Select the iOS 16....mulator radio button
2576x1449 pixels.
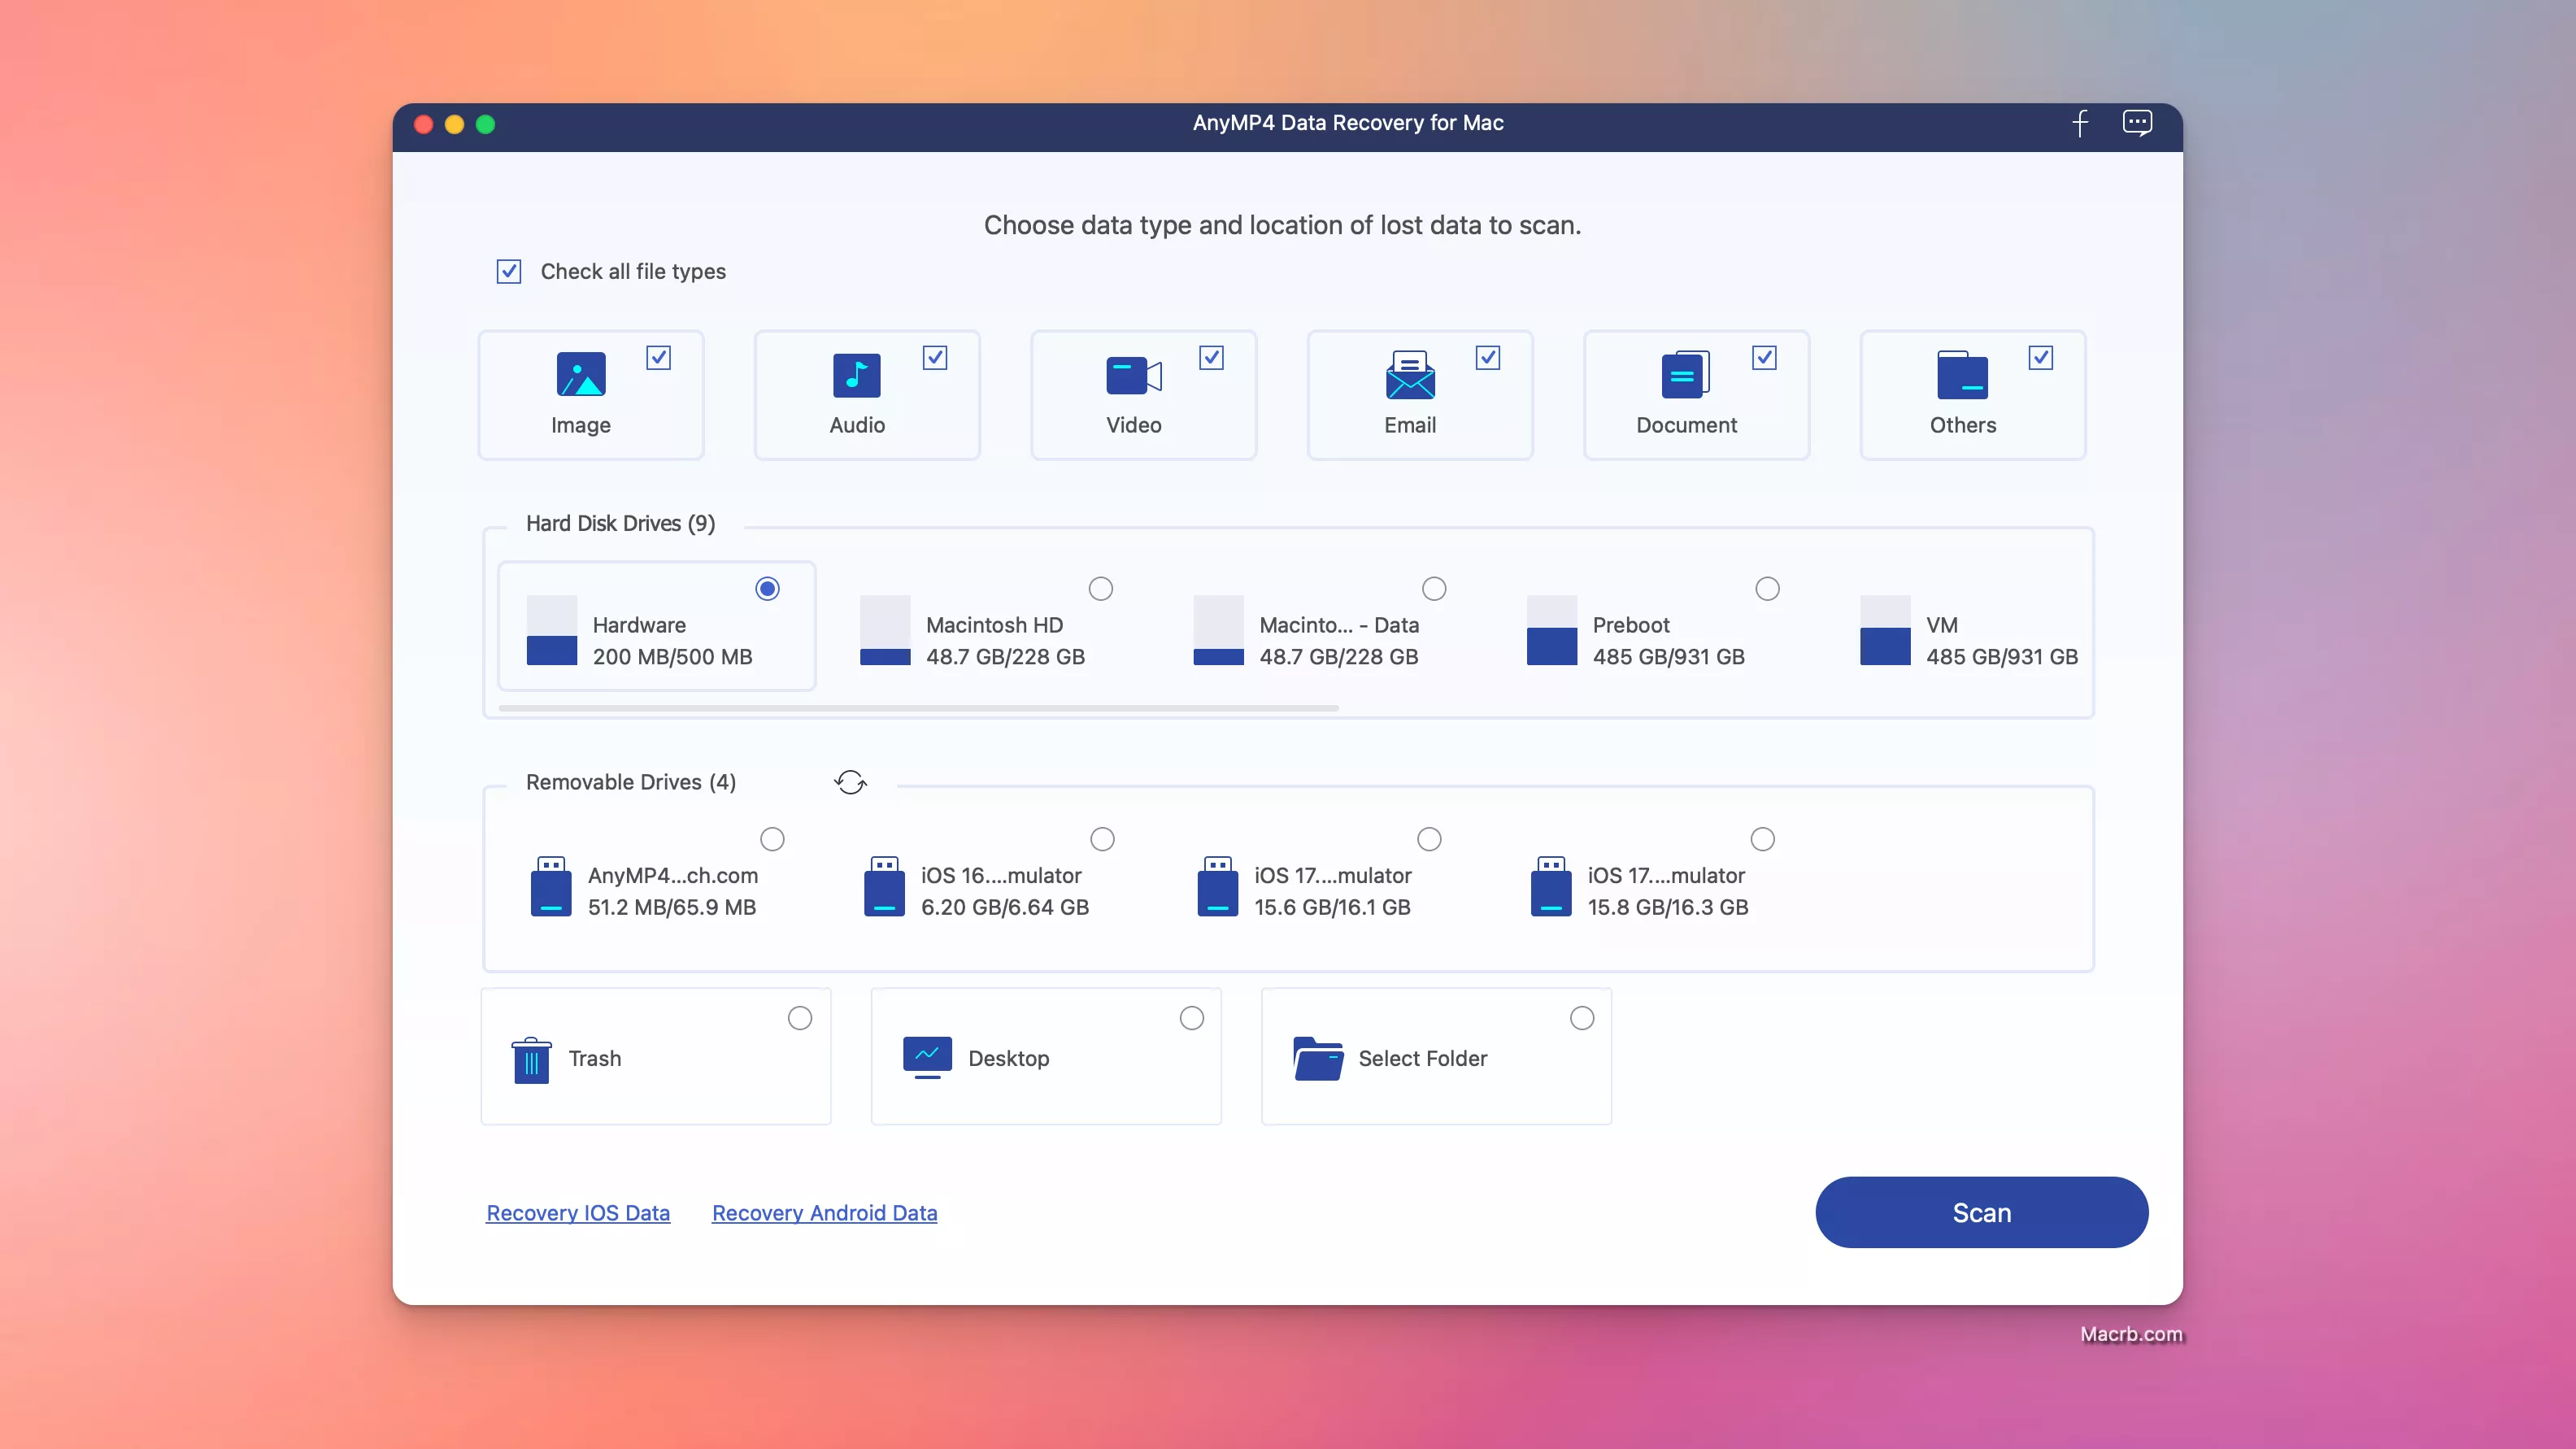coord(1102,839)
